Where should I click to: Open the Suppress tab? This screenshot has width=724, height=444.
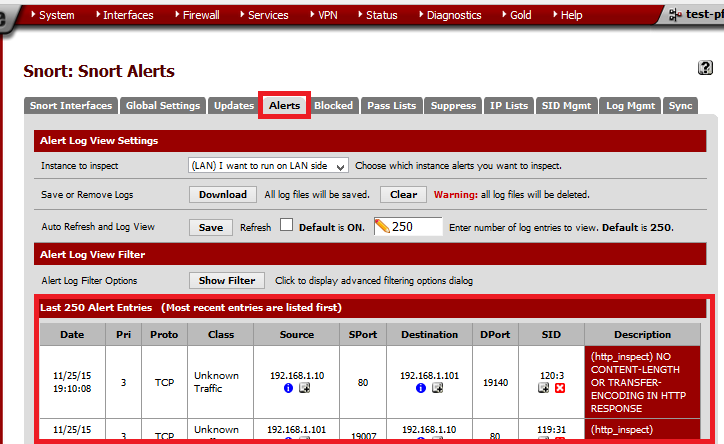(x=455, y=105)
